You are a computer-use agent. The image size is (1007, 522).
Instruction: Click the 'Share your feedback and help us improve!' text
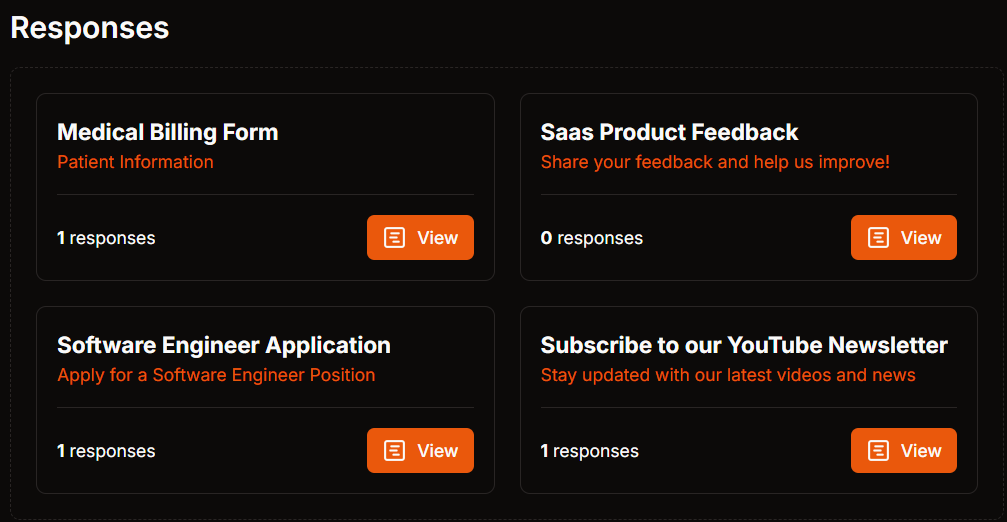click(715, 162)
